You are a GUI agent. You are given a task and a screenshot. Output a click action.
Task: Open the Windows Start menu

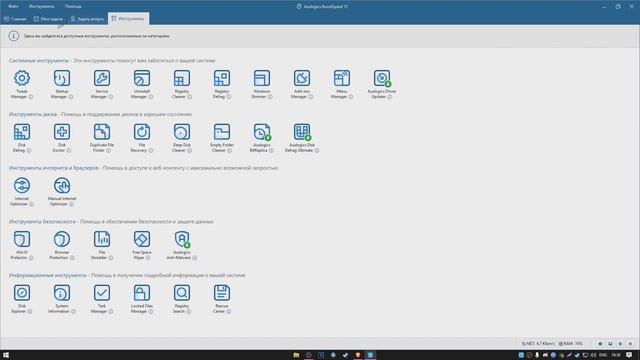click(6, 355)
